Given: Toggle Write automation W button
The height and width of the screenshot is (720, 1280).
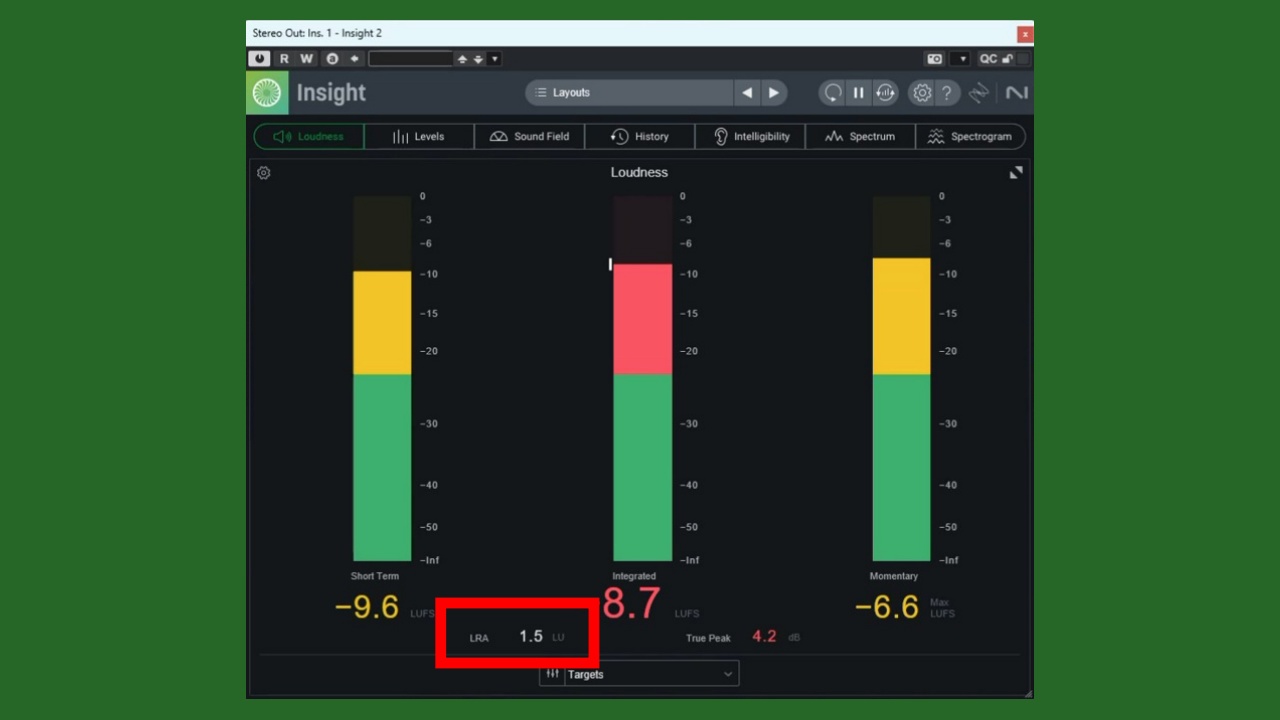Looking at the screenshot, I should coord(307,59).
